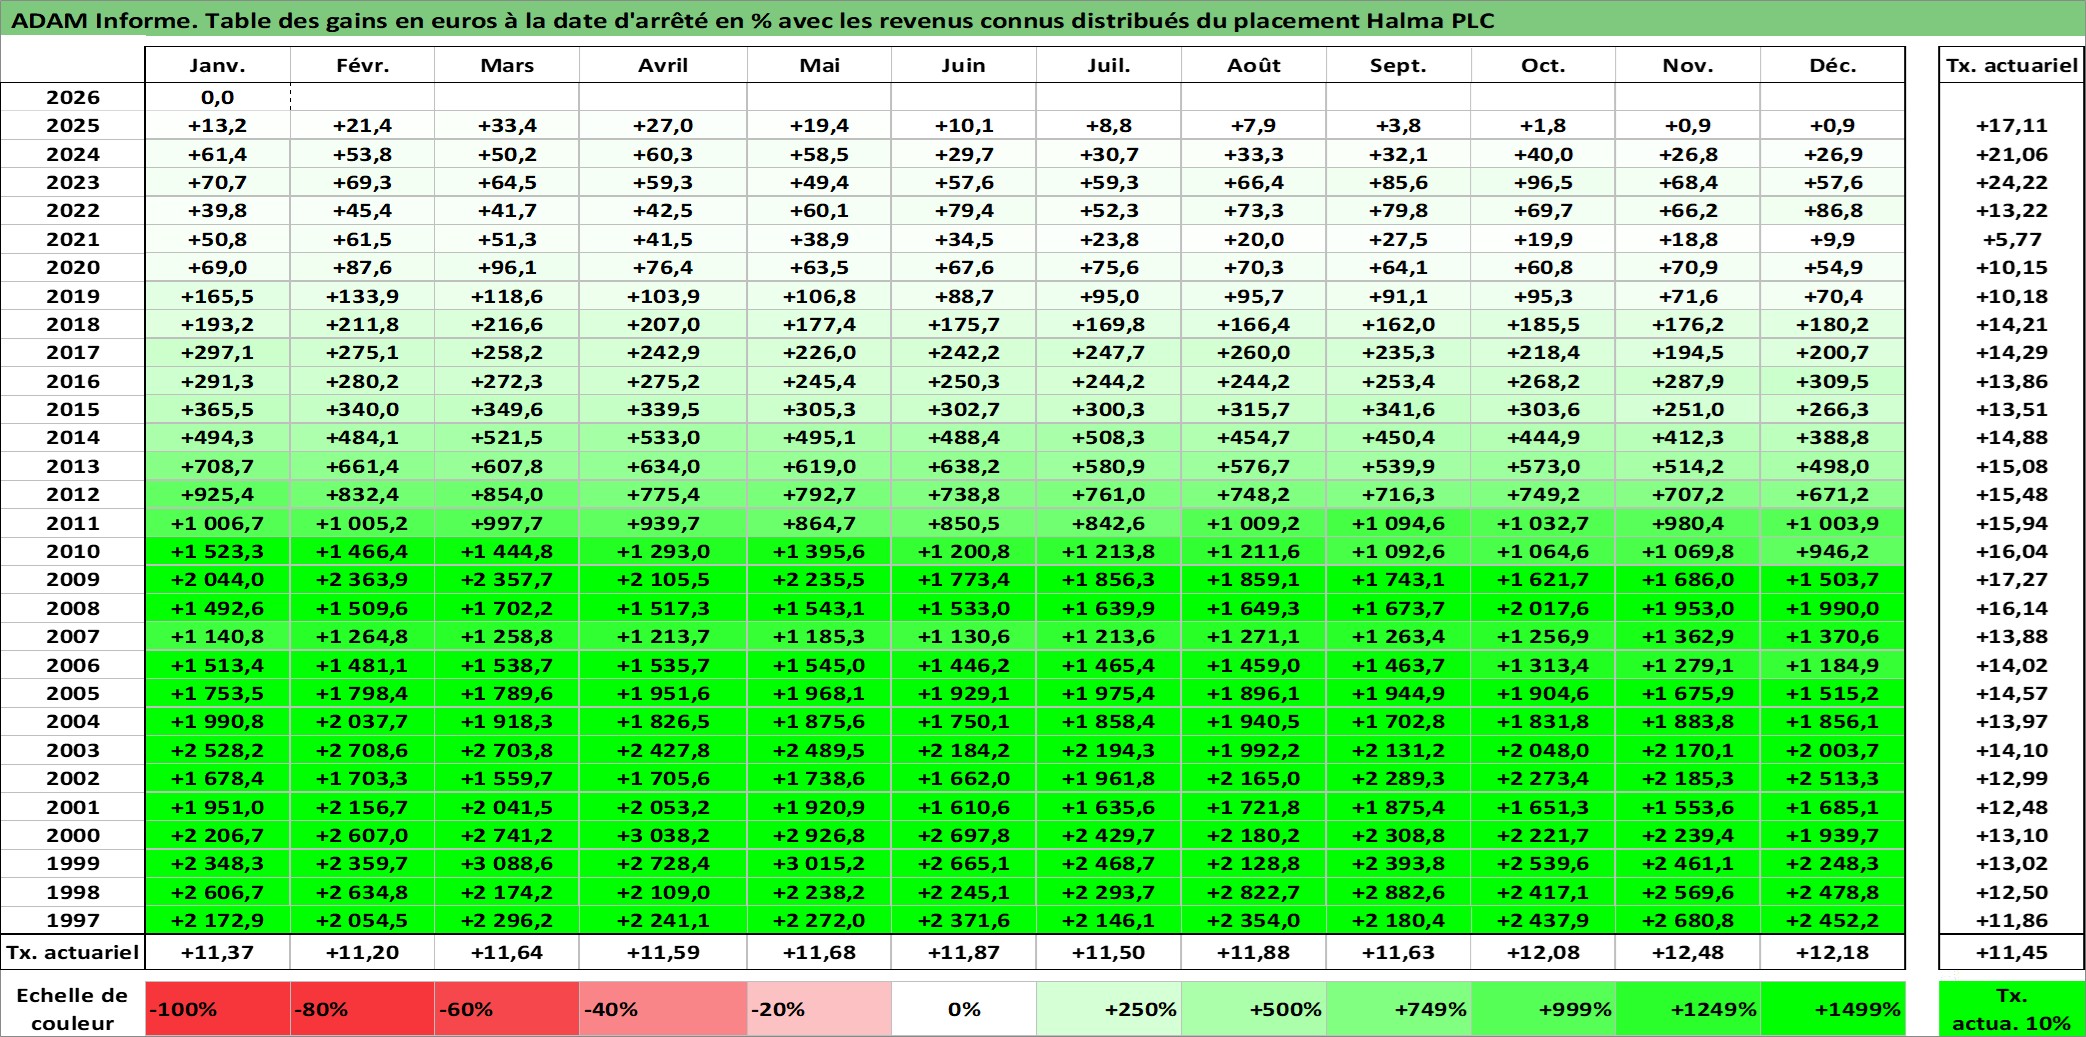Click the +297,1 cell in 2017
Viewport: 2086px width, 1037px height.
click(218, 352)
